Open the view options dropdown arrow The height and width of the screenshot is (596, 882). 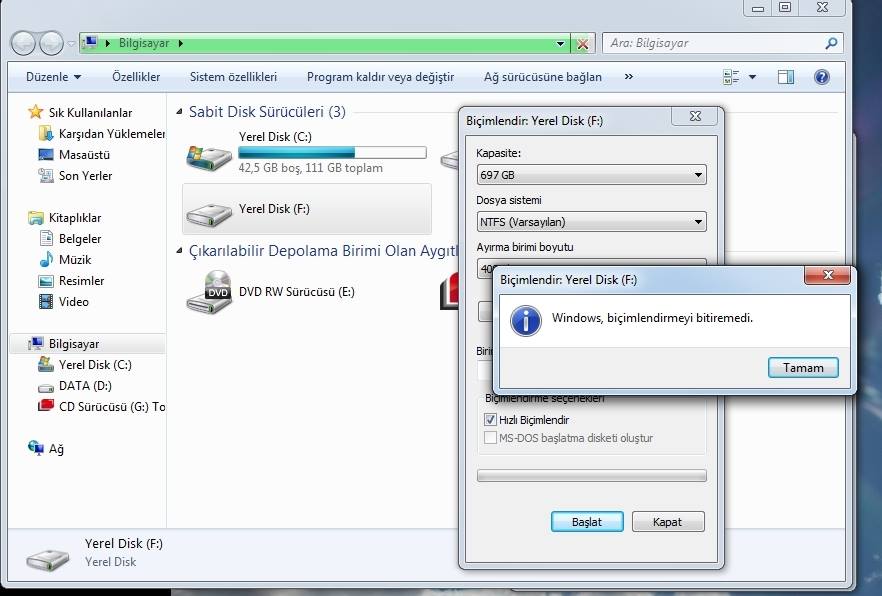(x=752, y=77)
